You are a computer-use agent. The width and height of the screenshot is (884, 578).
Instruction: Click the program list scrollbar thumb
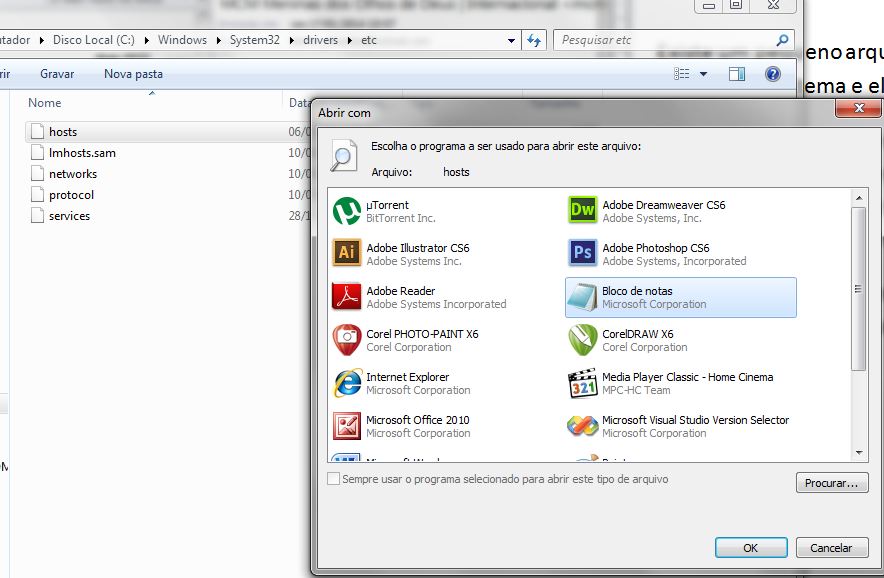click(858, 289)
